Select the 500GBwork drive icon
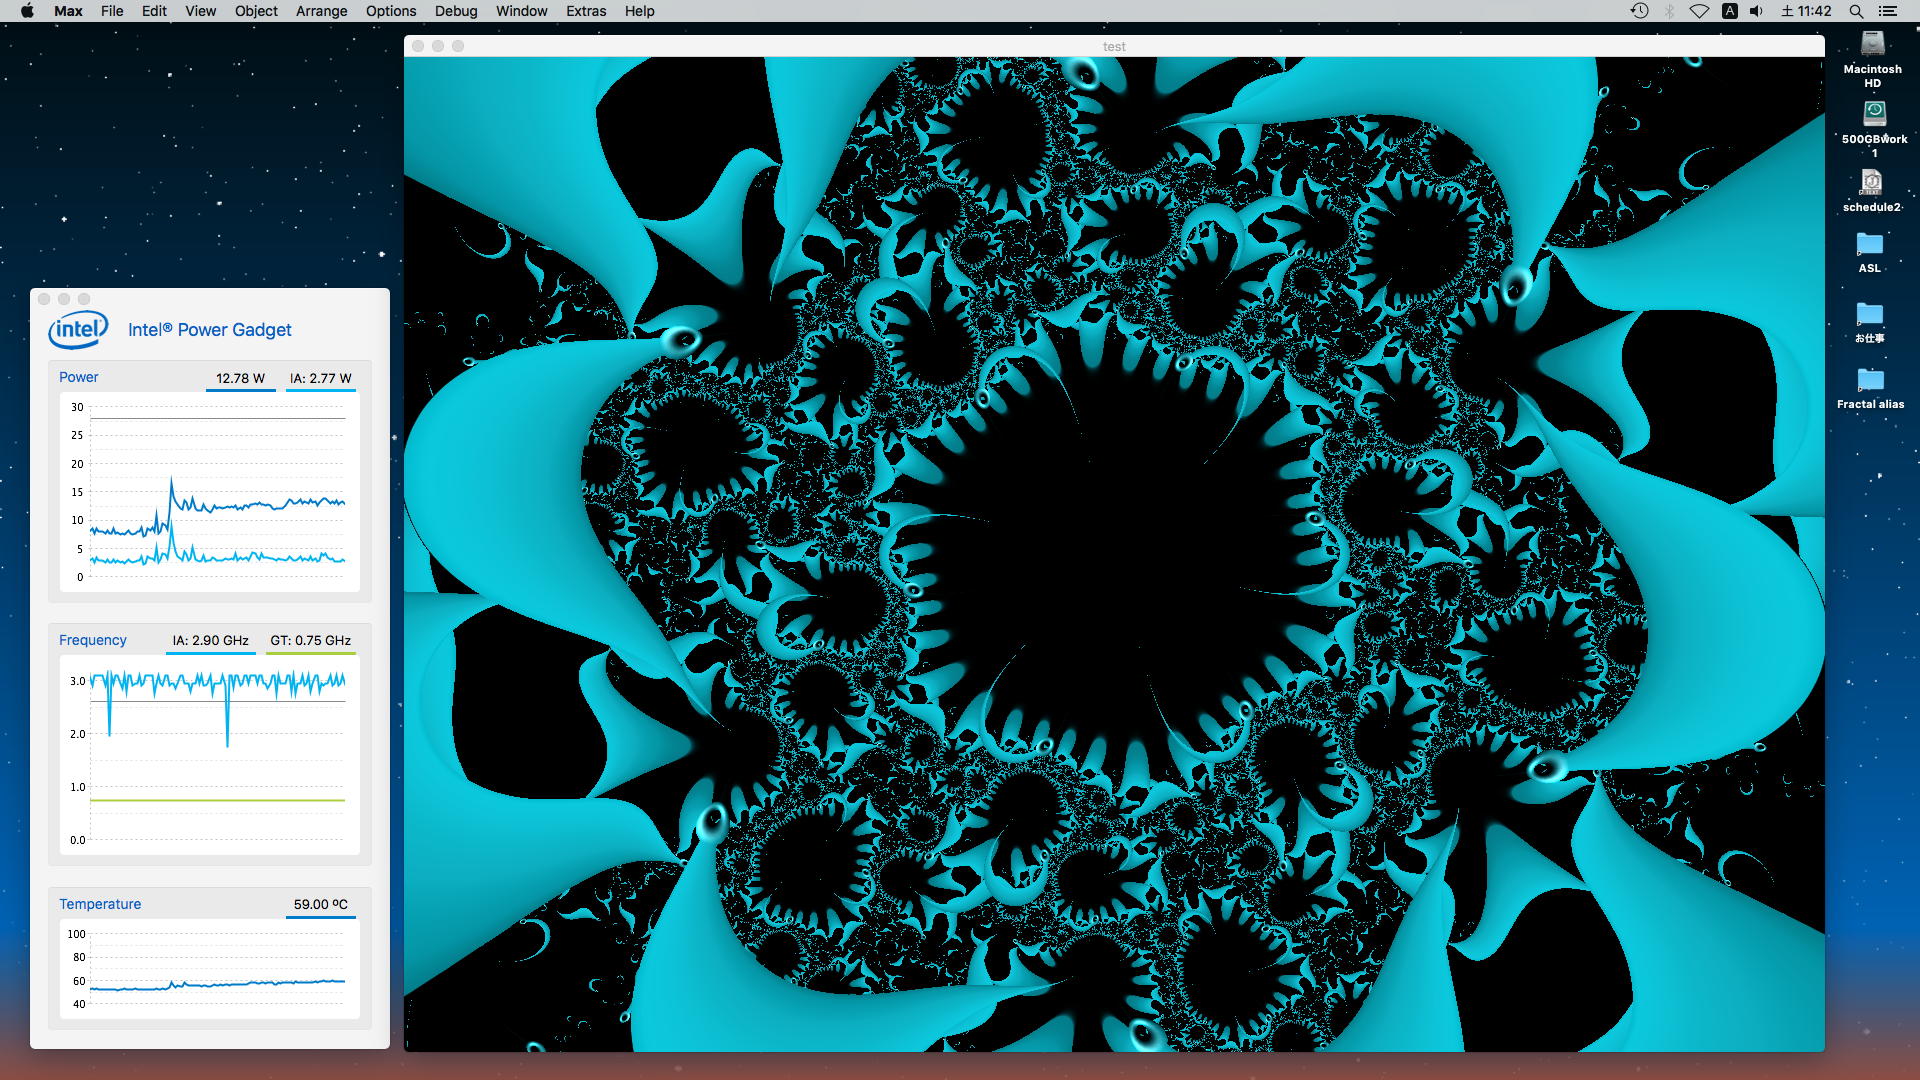The image size is (1920, 1080). (x=1874, y=114)
